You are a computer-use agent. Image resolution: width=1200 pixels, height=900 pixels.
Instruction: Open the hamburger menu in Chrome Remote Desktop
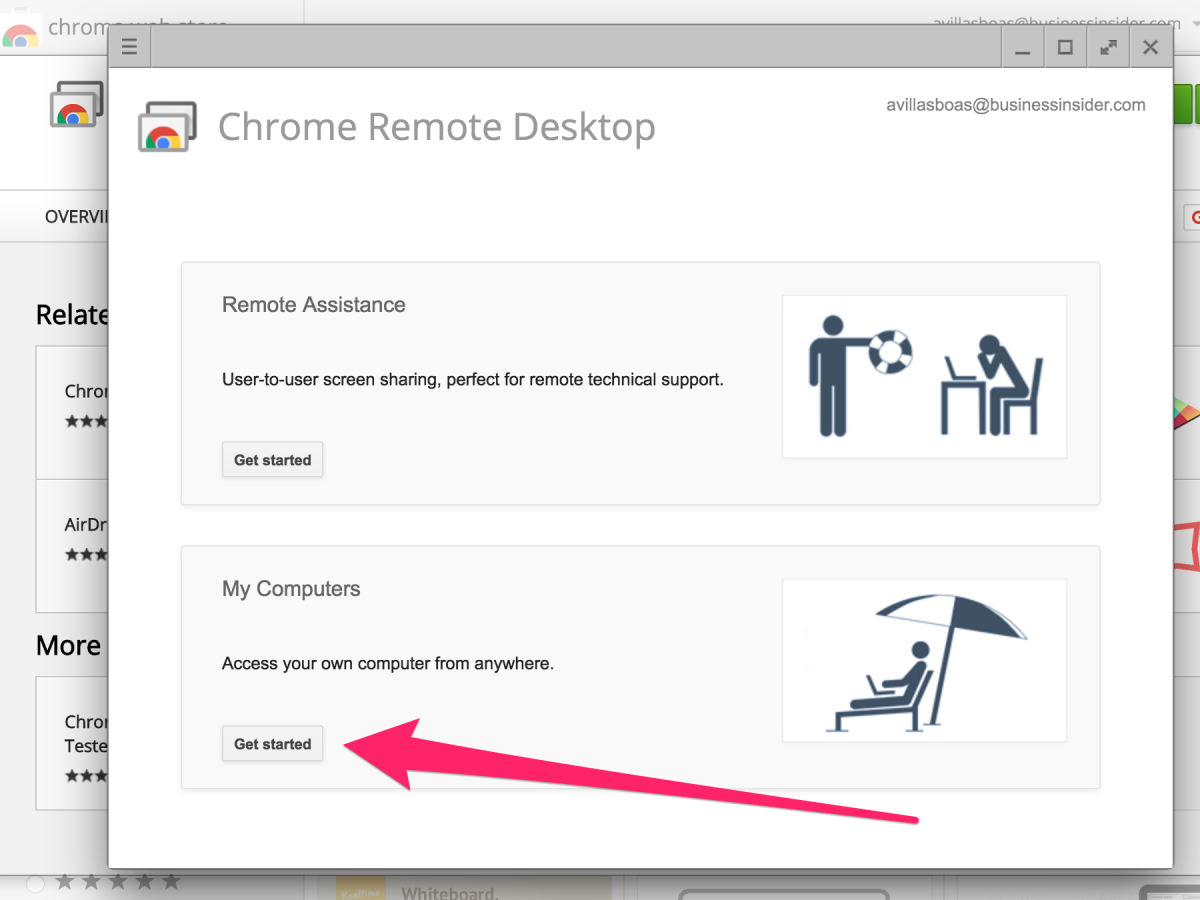pos(129,47)
